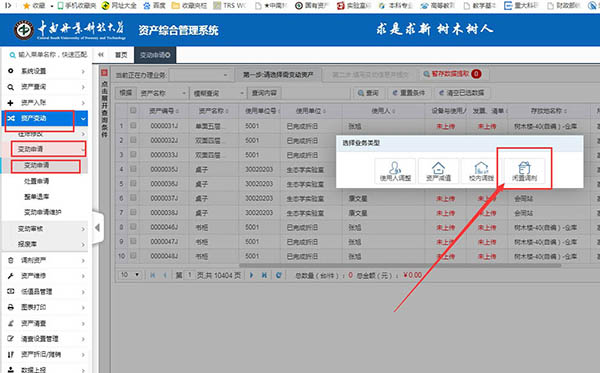Viewport: 600px width, 373px height.
Task: Choose the 资产减值 house icon
Action: (x=439, y=171)
